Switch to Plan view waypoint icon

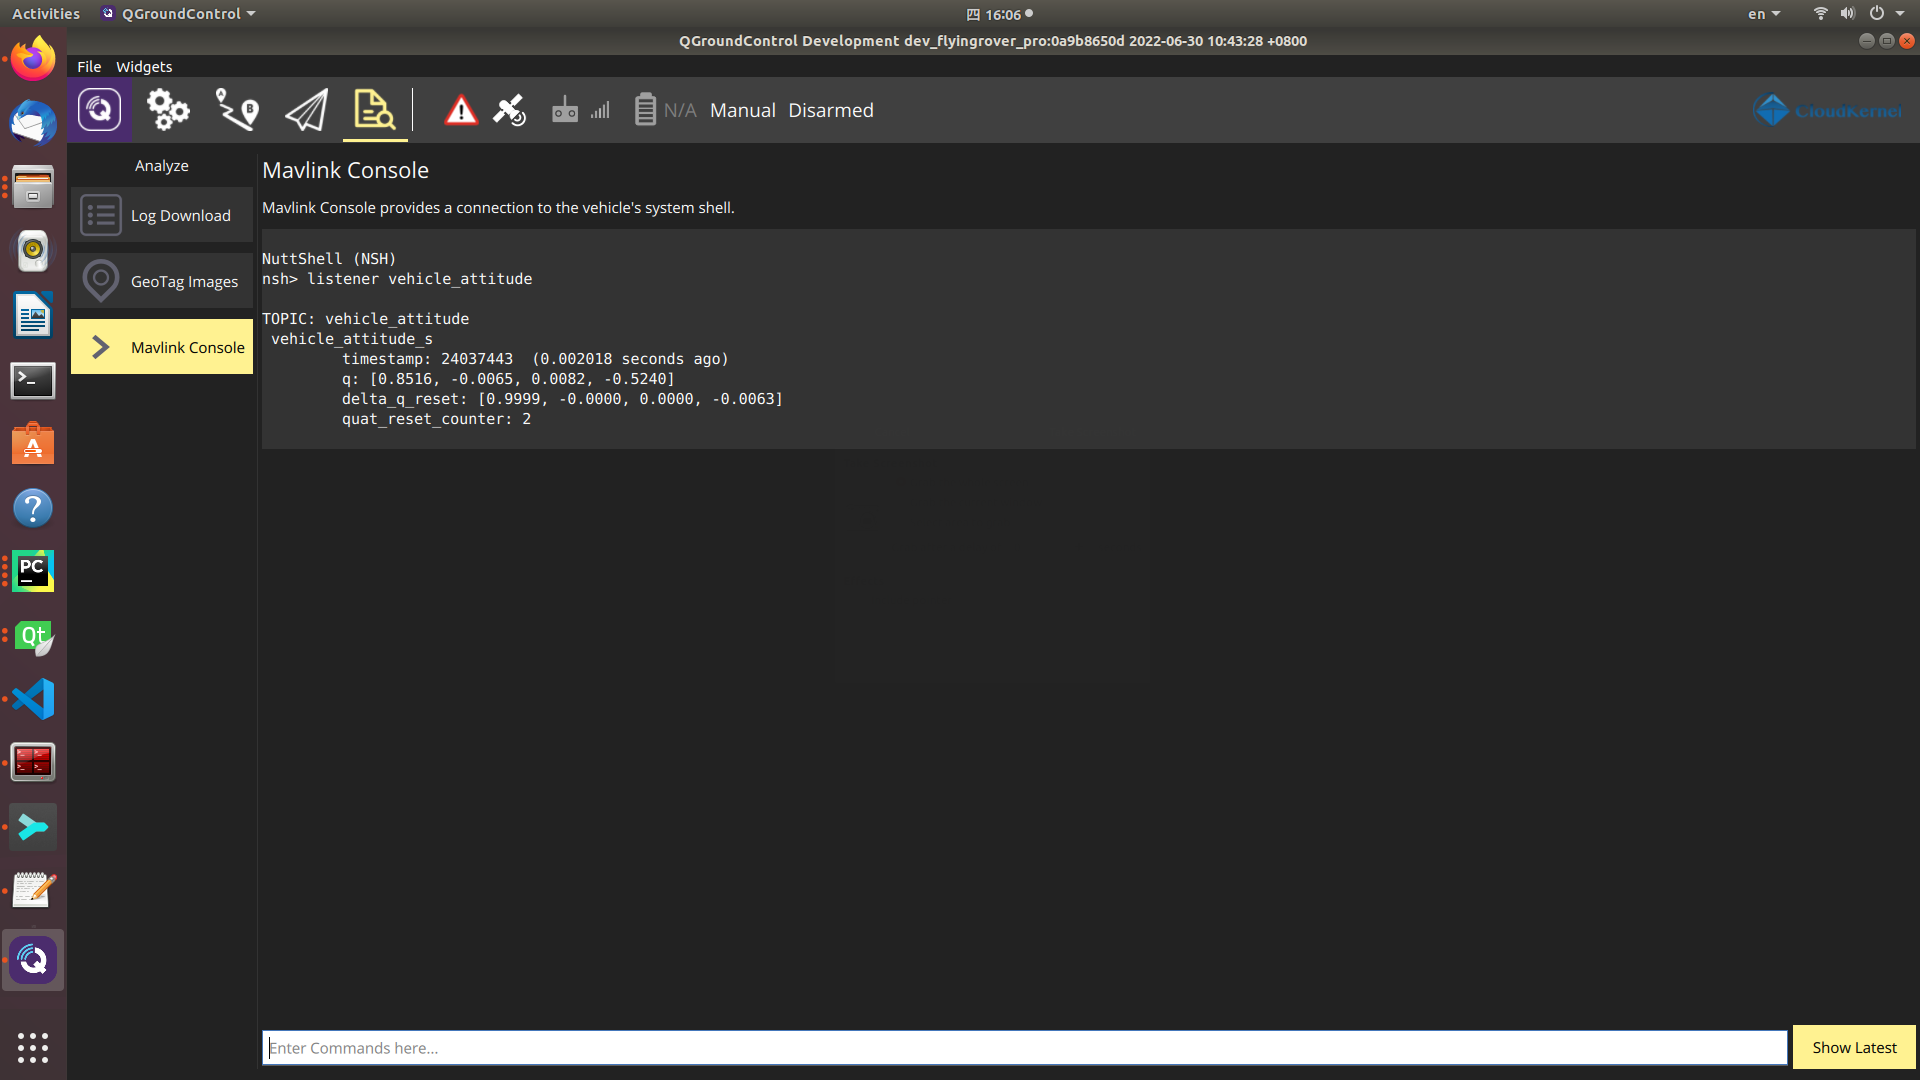(237, 110)
